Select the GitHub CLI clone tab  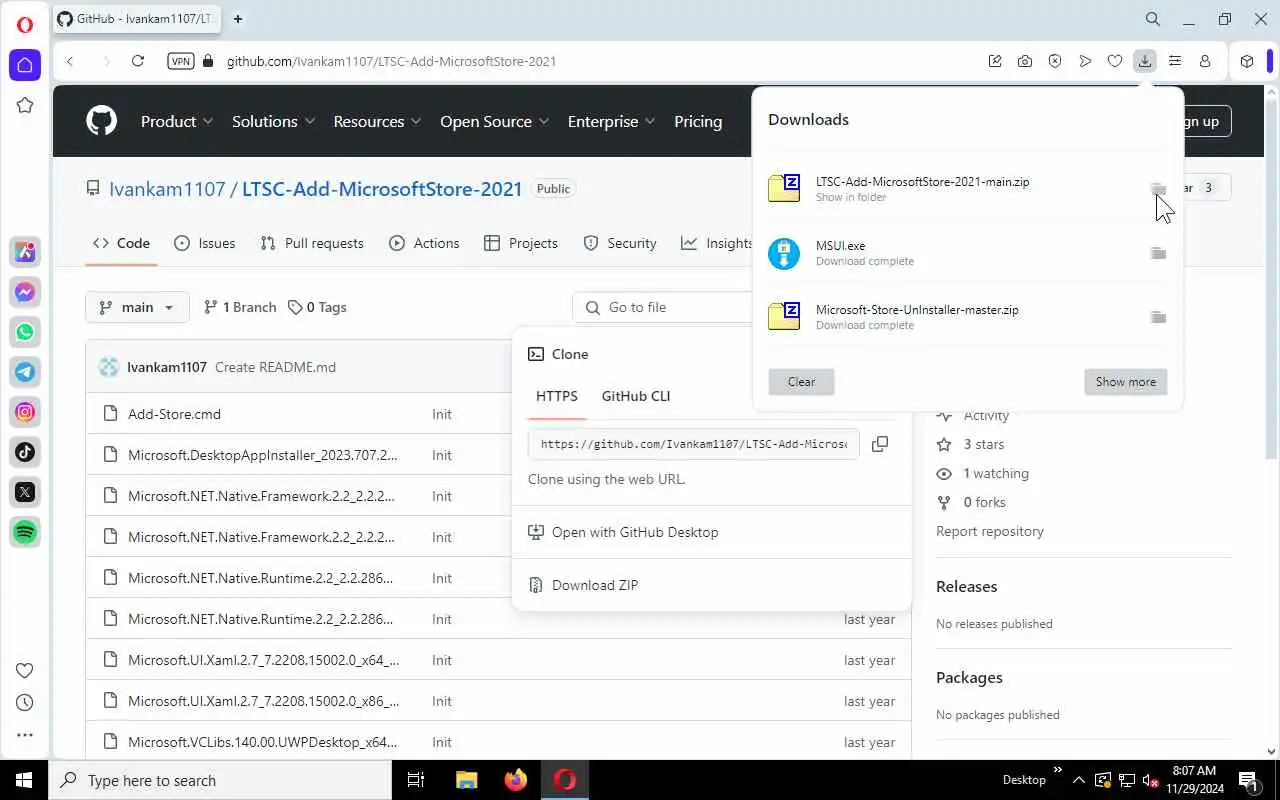pyautogui.click(x=636, y=396)
